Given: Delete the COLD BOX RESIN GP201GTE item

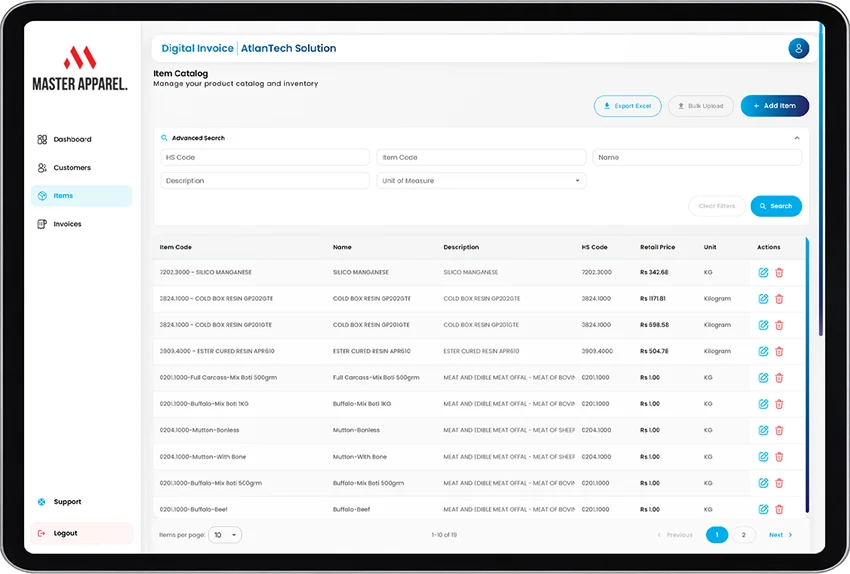Looking at the screenshot, I should (779, 325).
